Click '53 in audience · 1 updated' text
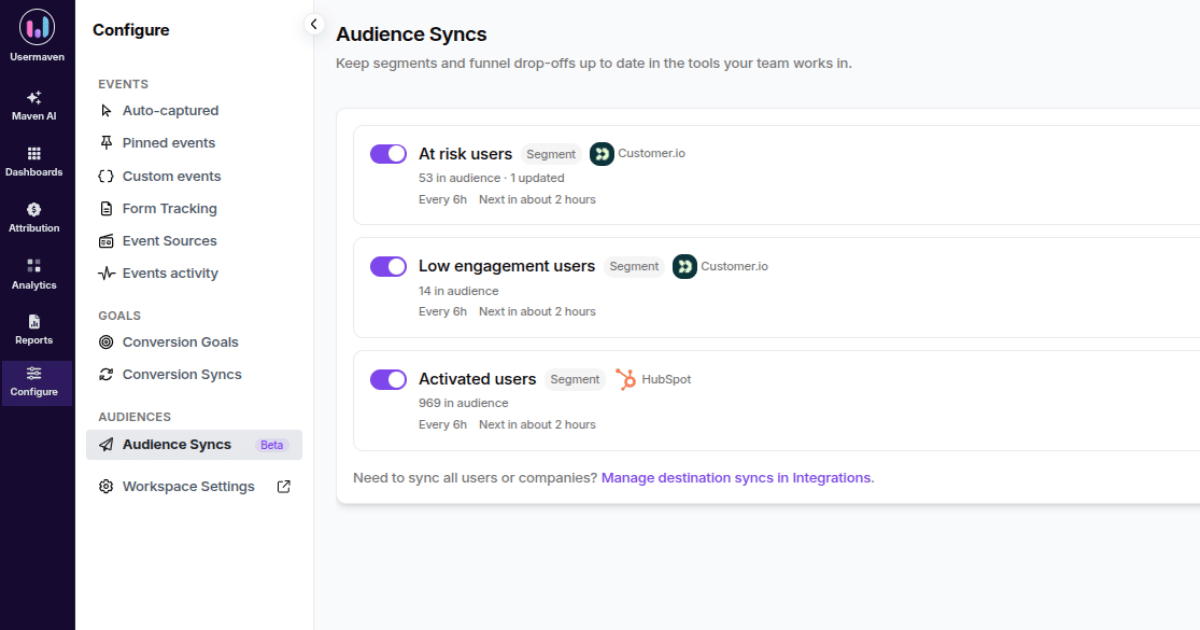The width and height of the screenshot is (1200, 630). pos(491,178)
